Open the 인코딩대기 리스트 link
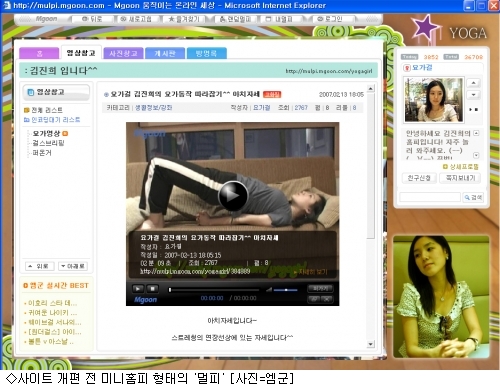The width and height of the screenshot is (500, 390). [x=52, y=120]
